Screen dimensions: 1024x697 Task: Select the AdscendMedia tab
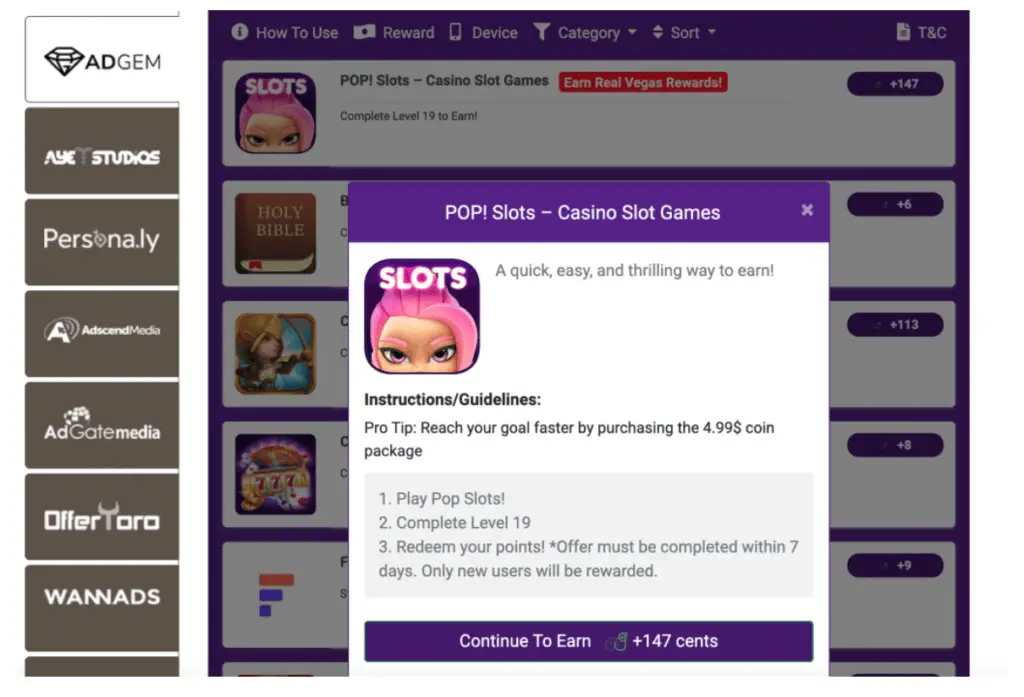[x=102, y=334]
